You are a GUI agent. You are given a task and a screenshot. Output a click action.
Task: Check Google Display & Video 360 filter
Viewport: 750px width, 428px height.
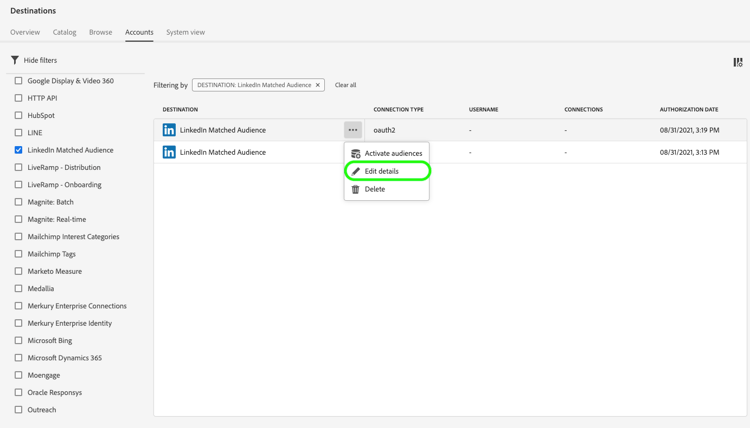pyautogui.click(x=18, y=81)
